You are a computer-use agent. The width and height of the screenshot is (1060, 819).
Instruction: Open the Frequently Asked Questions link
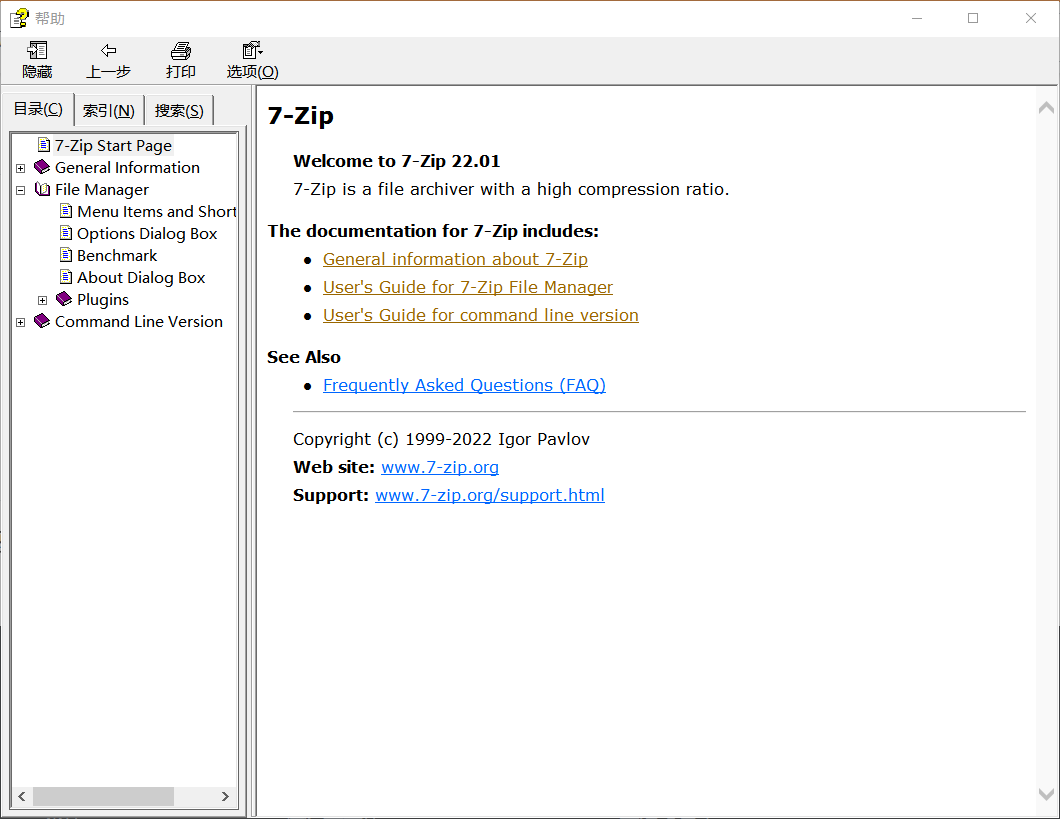point(464,385)
